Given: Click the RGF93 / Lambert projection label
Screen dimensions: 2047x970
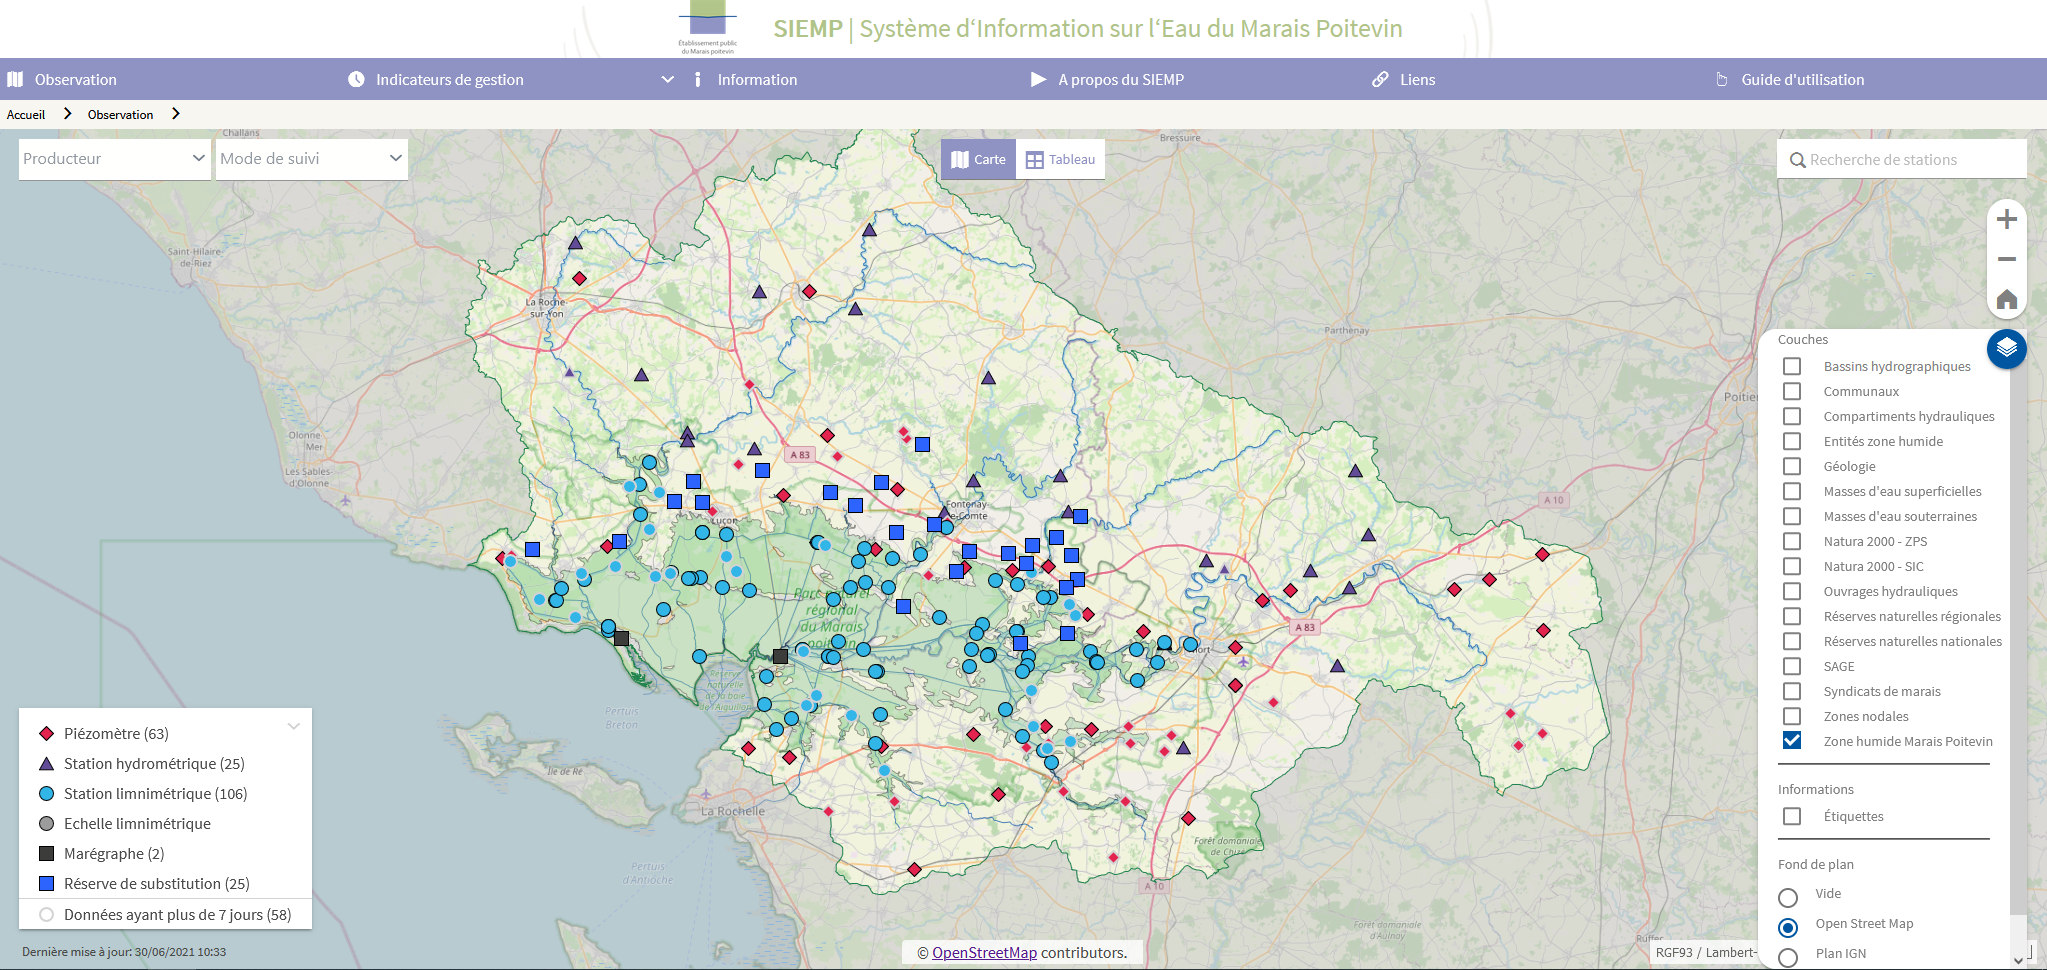Looking at the screenshot, I should (1705, 952).
